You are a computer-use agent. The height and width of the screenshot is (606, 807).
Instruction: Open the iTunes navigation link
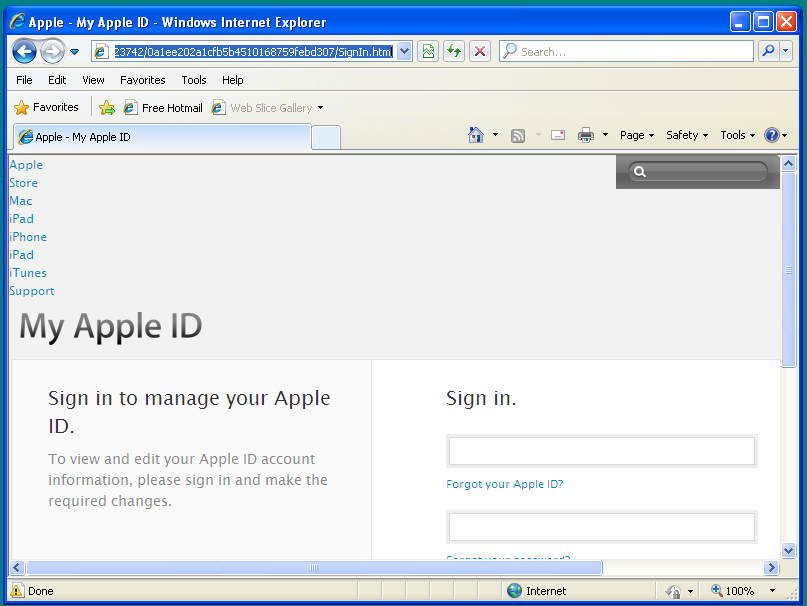[28, 273]
